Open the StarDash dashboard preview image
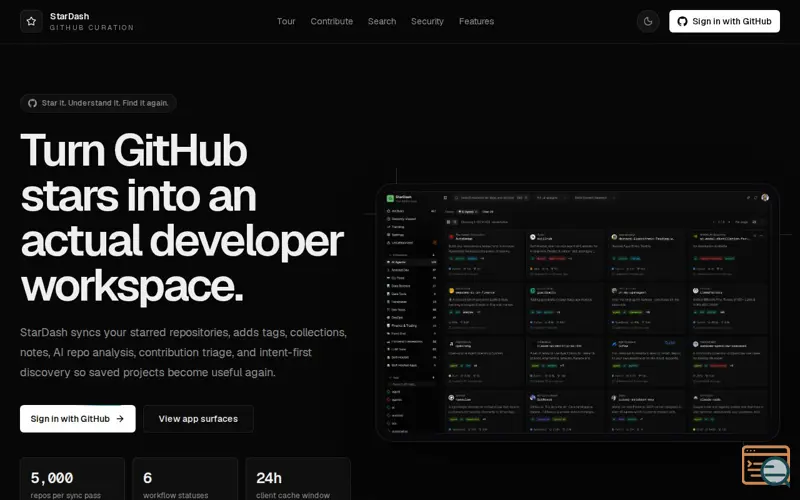800x500 pixels. [x=578, y=312]
